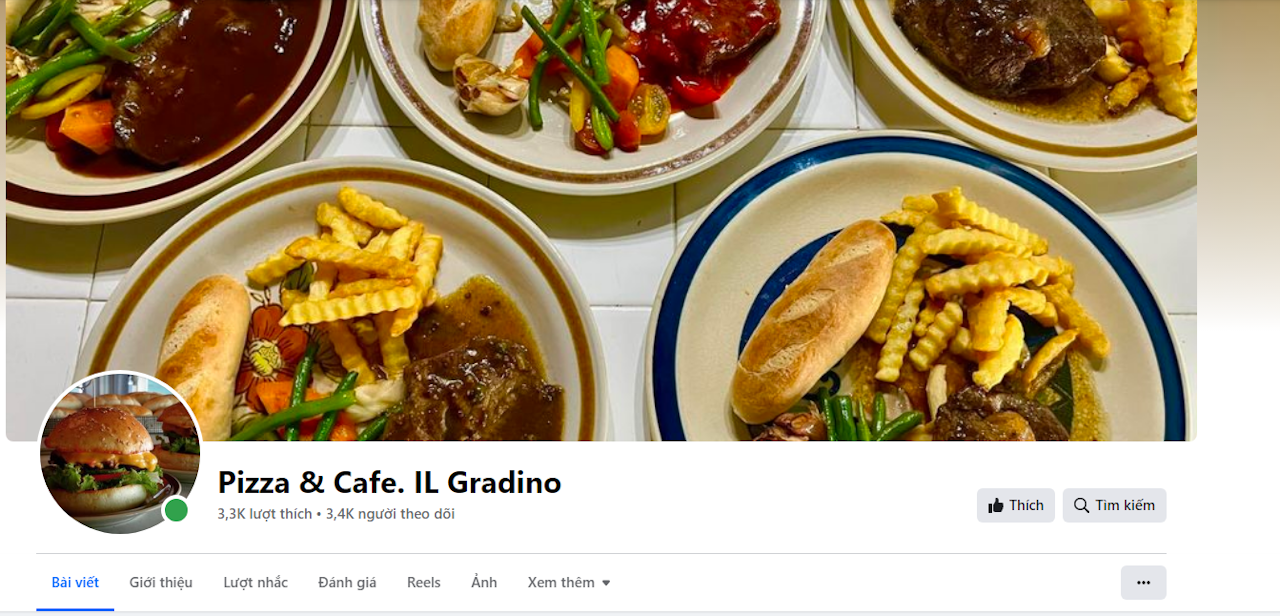The width and height of the screenshot is (1280, 616).
Task: Click the magnifying glass icon beside Tìm kiếm
Action: (1081, 506)
